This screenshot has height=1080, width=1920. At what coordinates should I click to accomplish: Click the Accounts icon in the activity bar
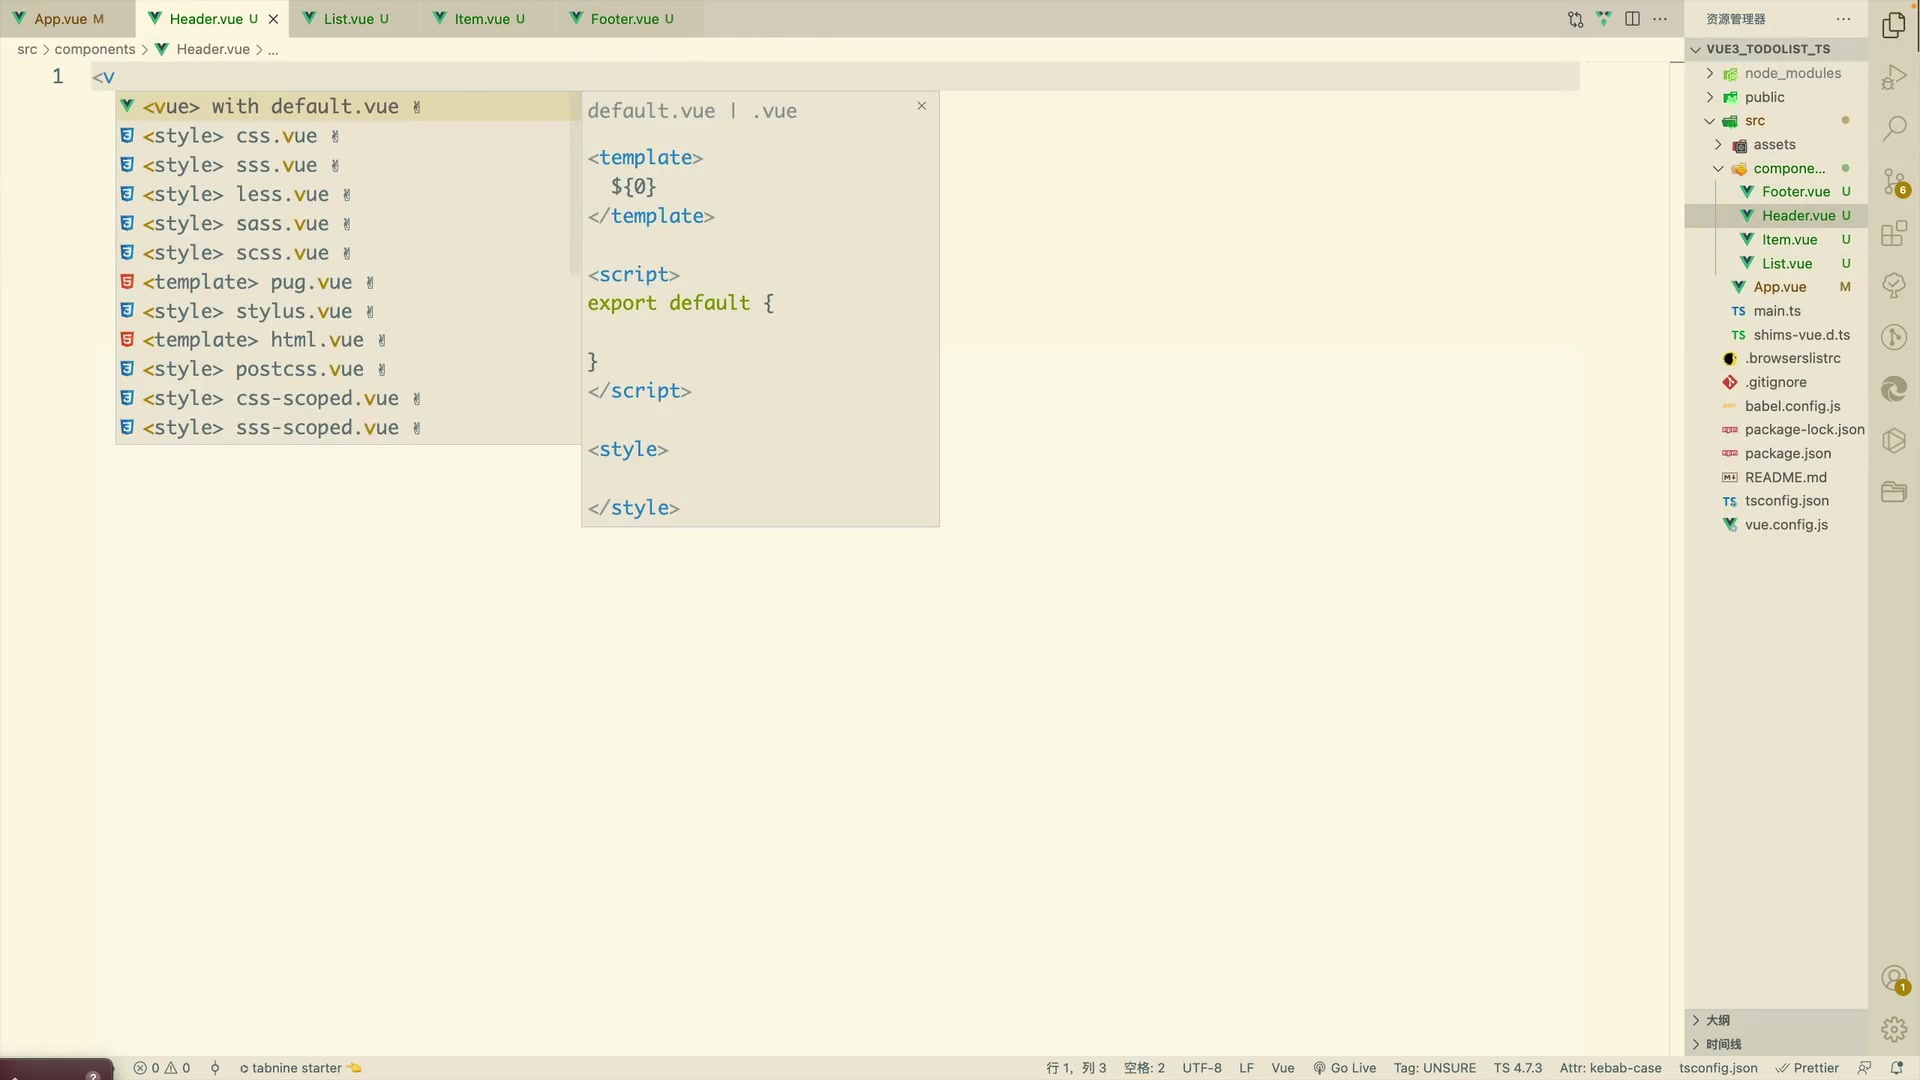coord(1894,979)
